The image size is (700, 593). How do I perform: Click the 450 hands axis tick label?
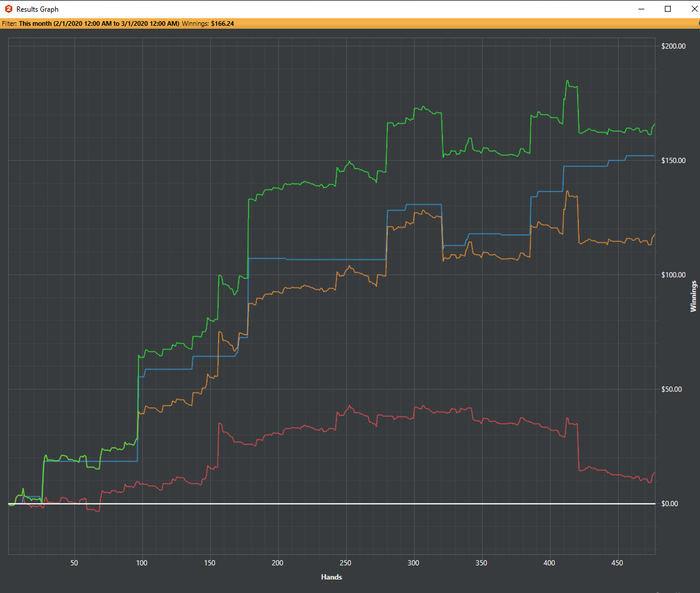pyautogui.click(x=617, y=563)
